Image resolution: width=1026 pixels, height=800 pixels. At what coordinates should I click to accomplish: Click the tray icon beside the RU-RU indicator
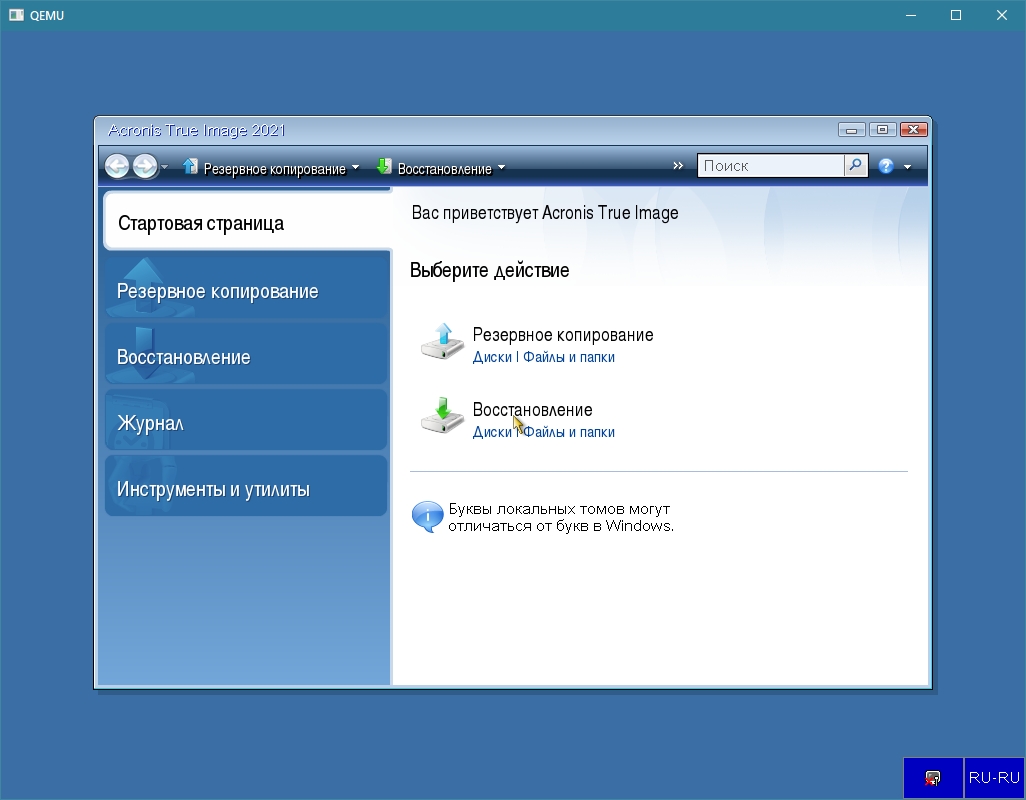[x=933, y=778]
